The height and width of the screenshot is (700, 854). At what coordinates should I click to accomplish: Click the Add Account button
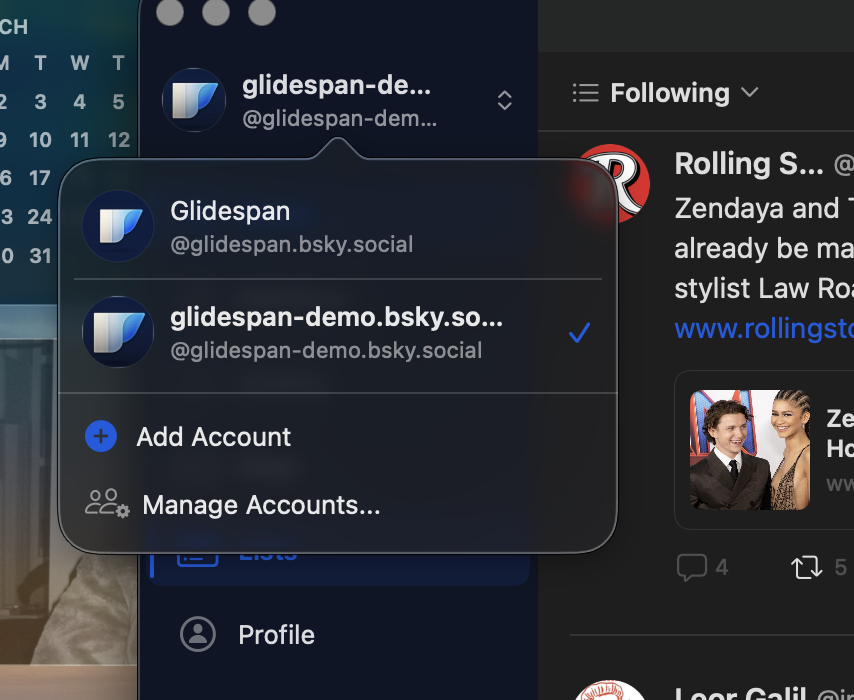click(214, 436)
